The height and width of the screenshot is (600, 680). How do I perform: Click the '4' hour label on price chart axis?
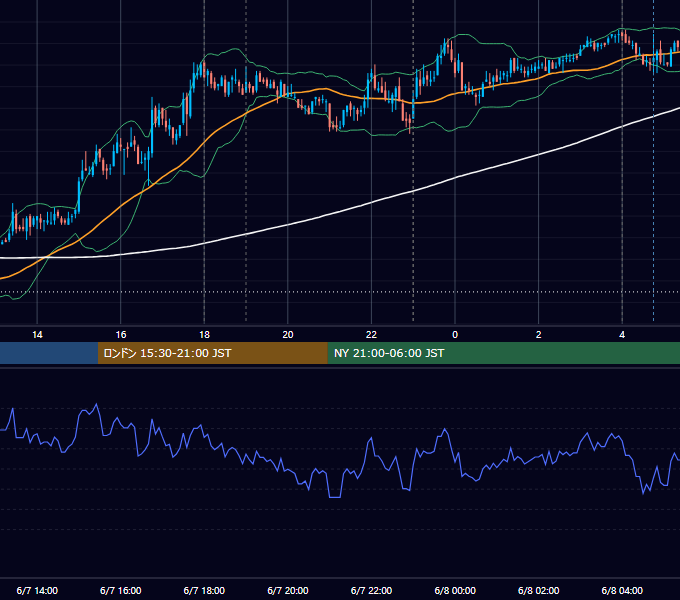pyautogui.click(x=622, y=335)
